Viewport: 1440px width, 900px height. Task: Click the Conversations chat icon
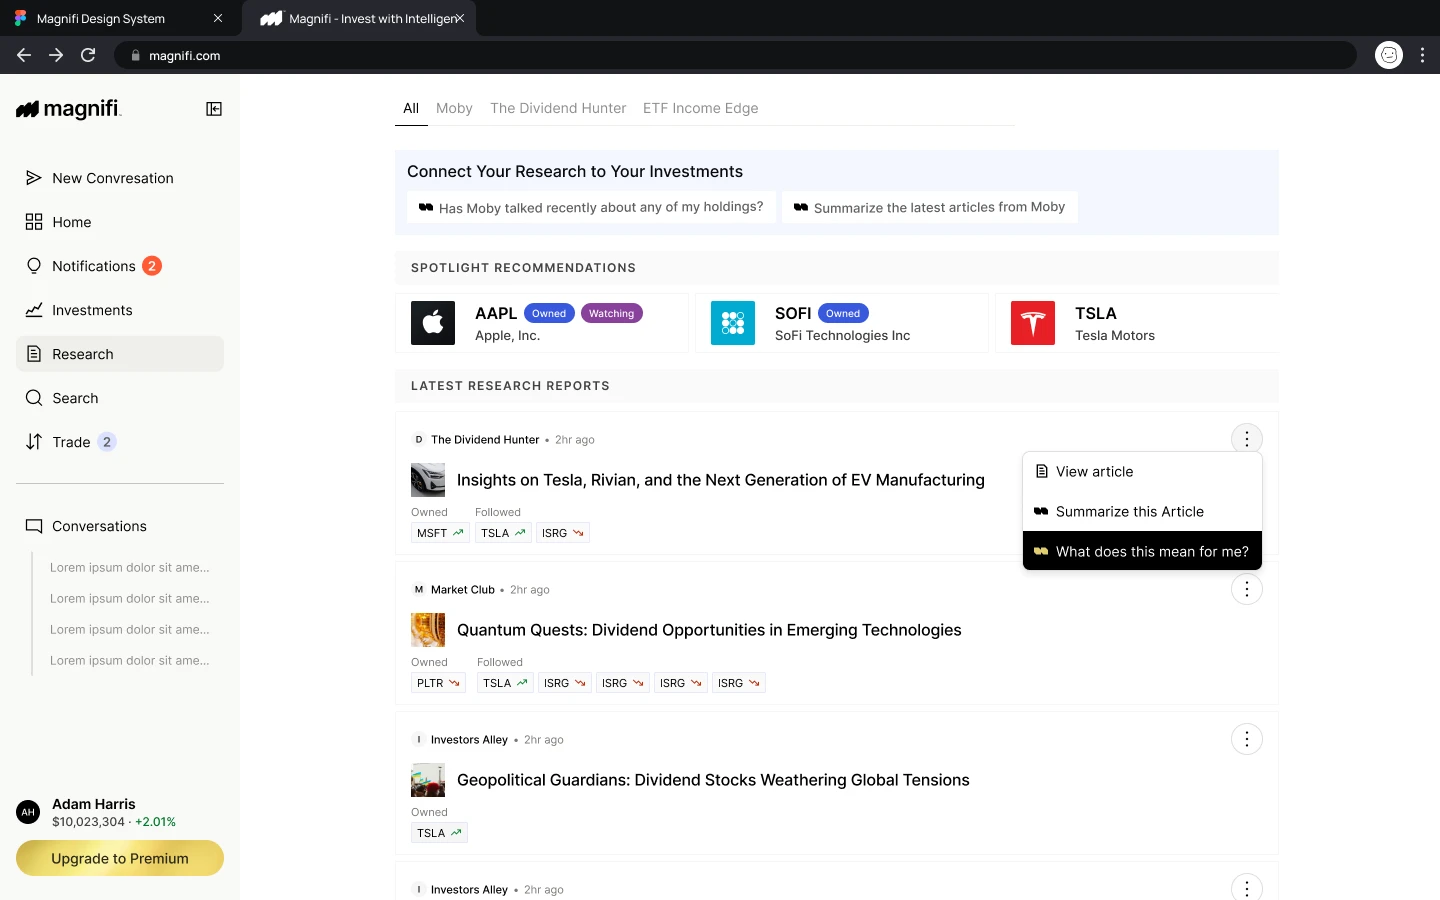coord(34,526)
